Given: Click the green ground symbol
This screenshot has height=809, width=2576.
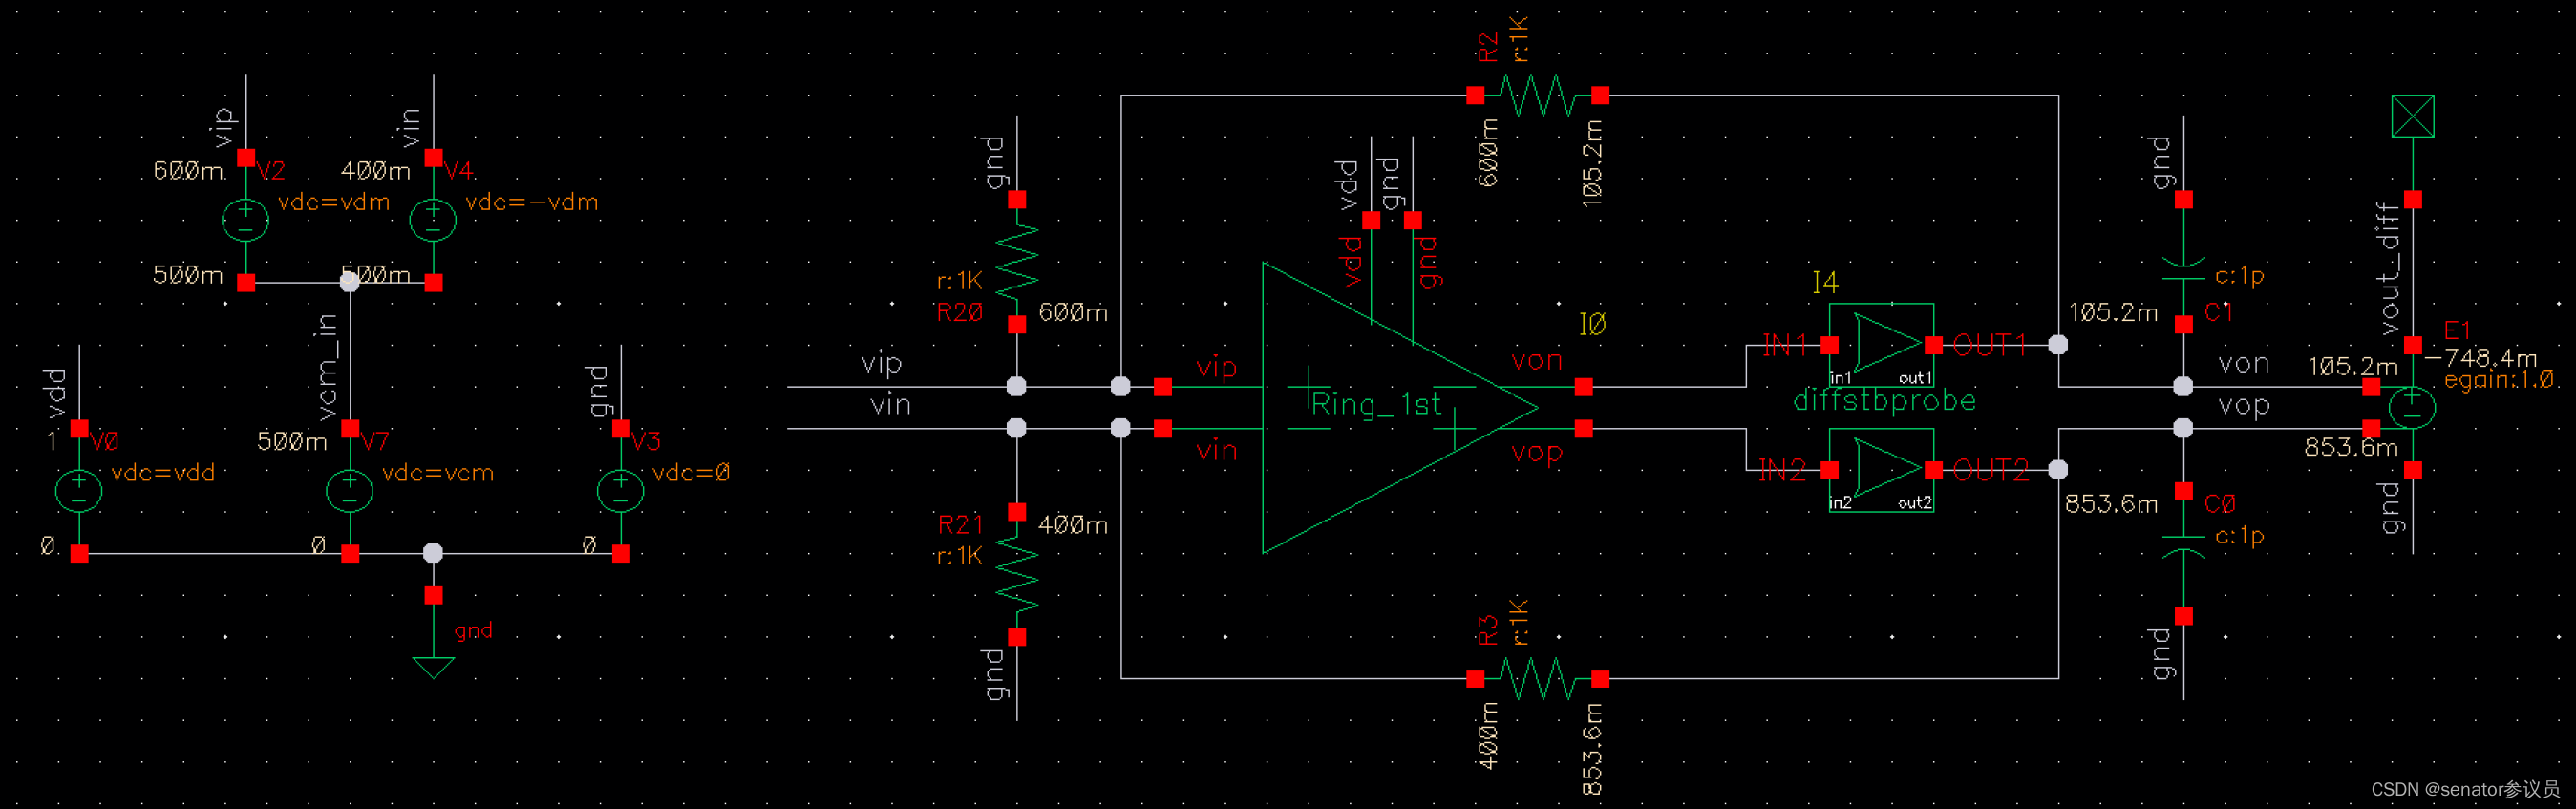Looking at the screenshot, I should coord(433,667).
